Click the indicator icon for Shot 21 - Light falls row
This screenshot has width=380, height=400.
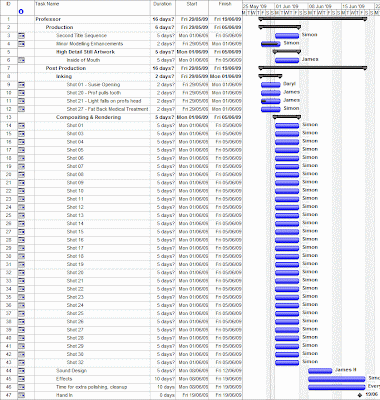click(x=22, y=101)
